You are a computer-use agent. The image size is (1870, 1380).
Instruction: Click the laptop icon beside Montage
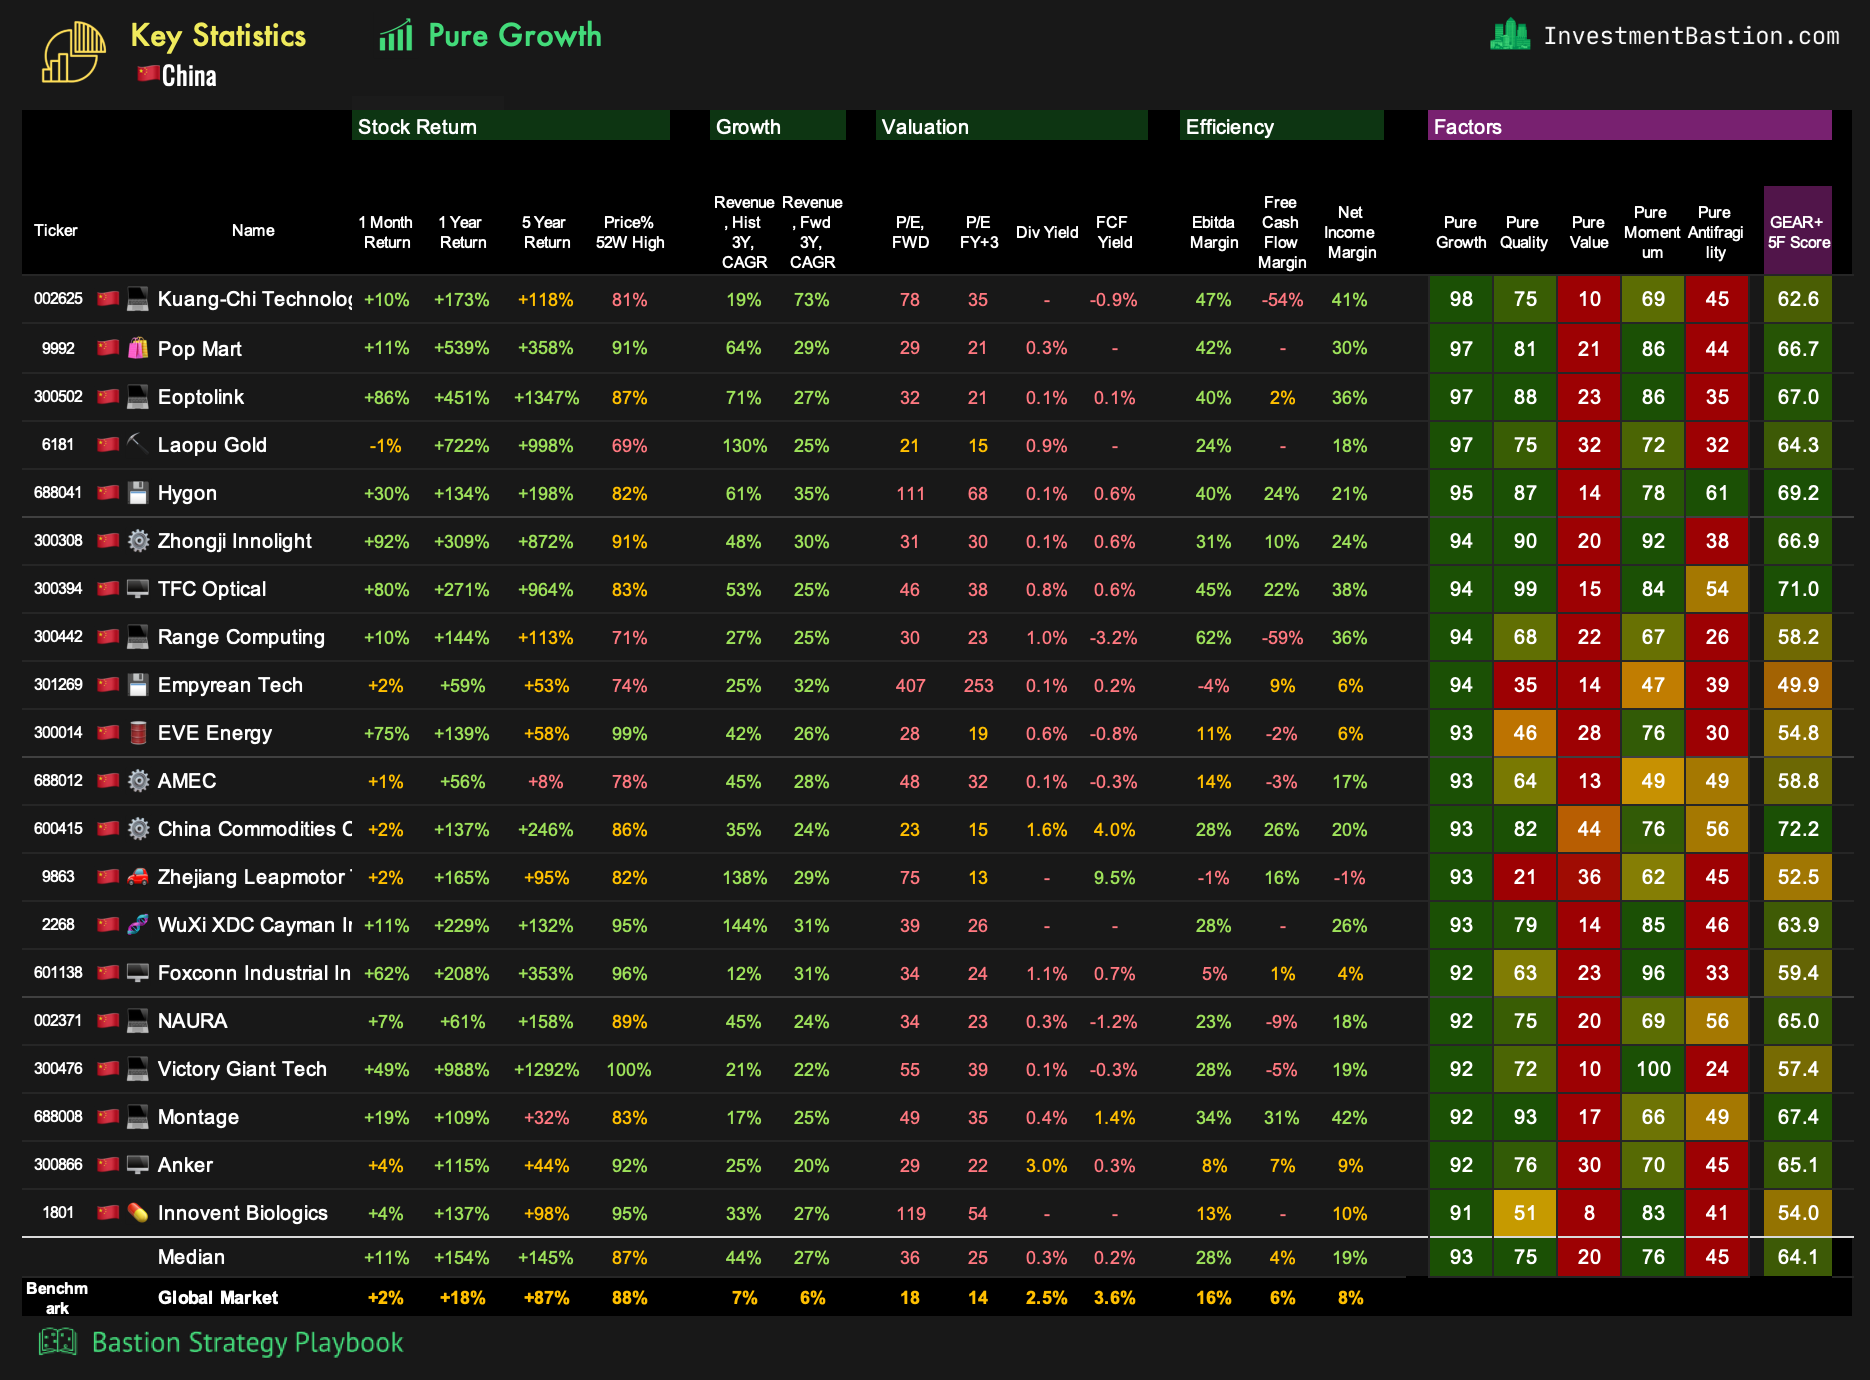(138, 1116)
